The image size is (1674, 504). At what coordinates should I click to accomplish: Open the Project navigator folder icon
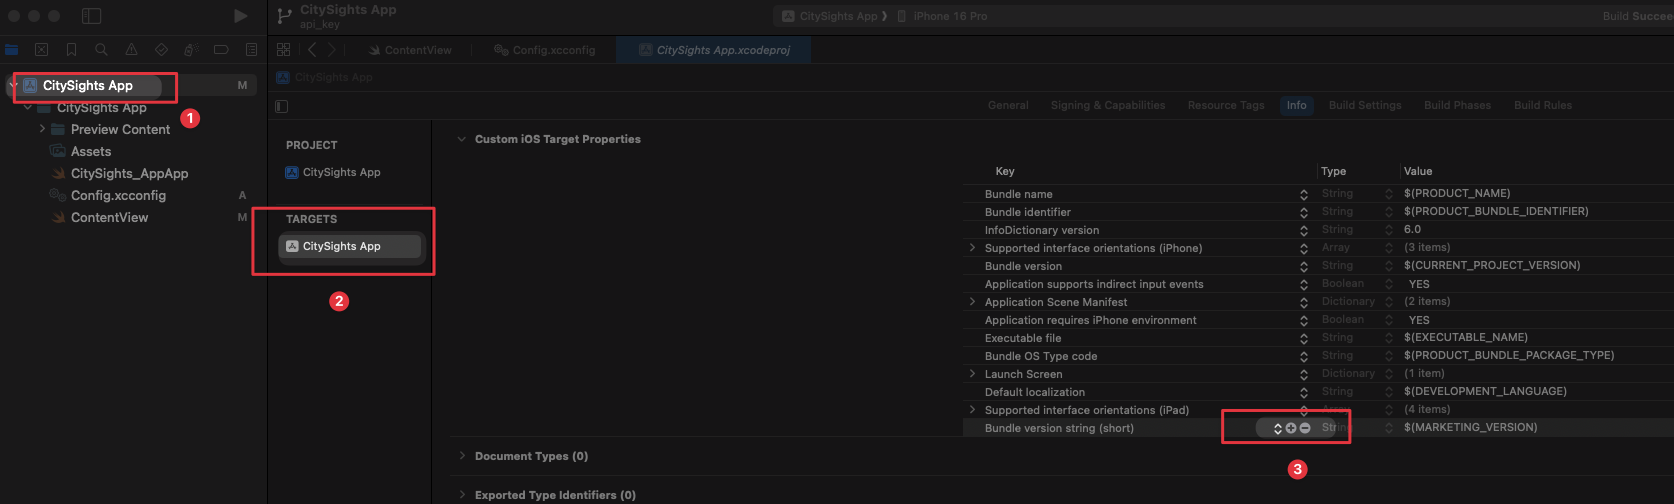pos(12,49)
